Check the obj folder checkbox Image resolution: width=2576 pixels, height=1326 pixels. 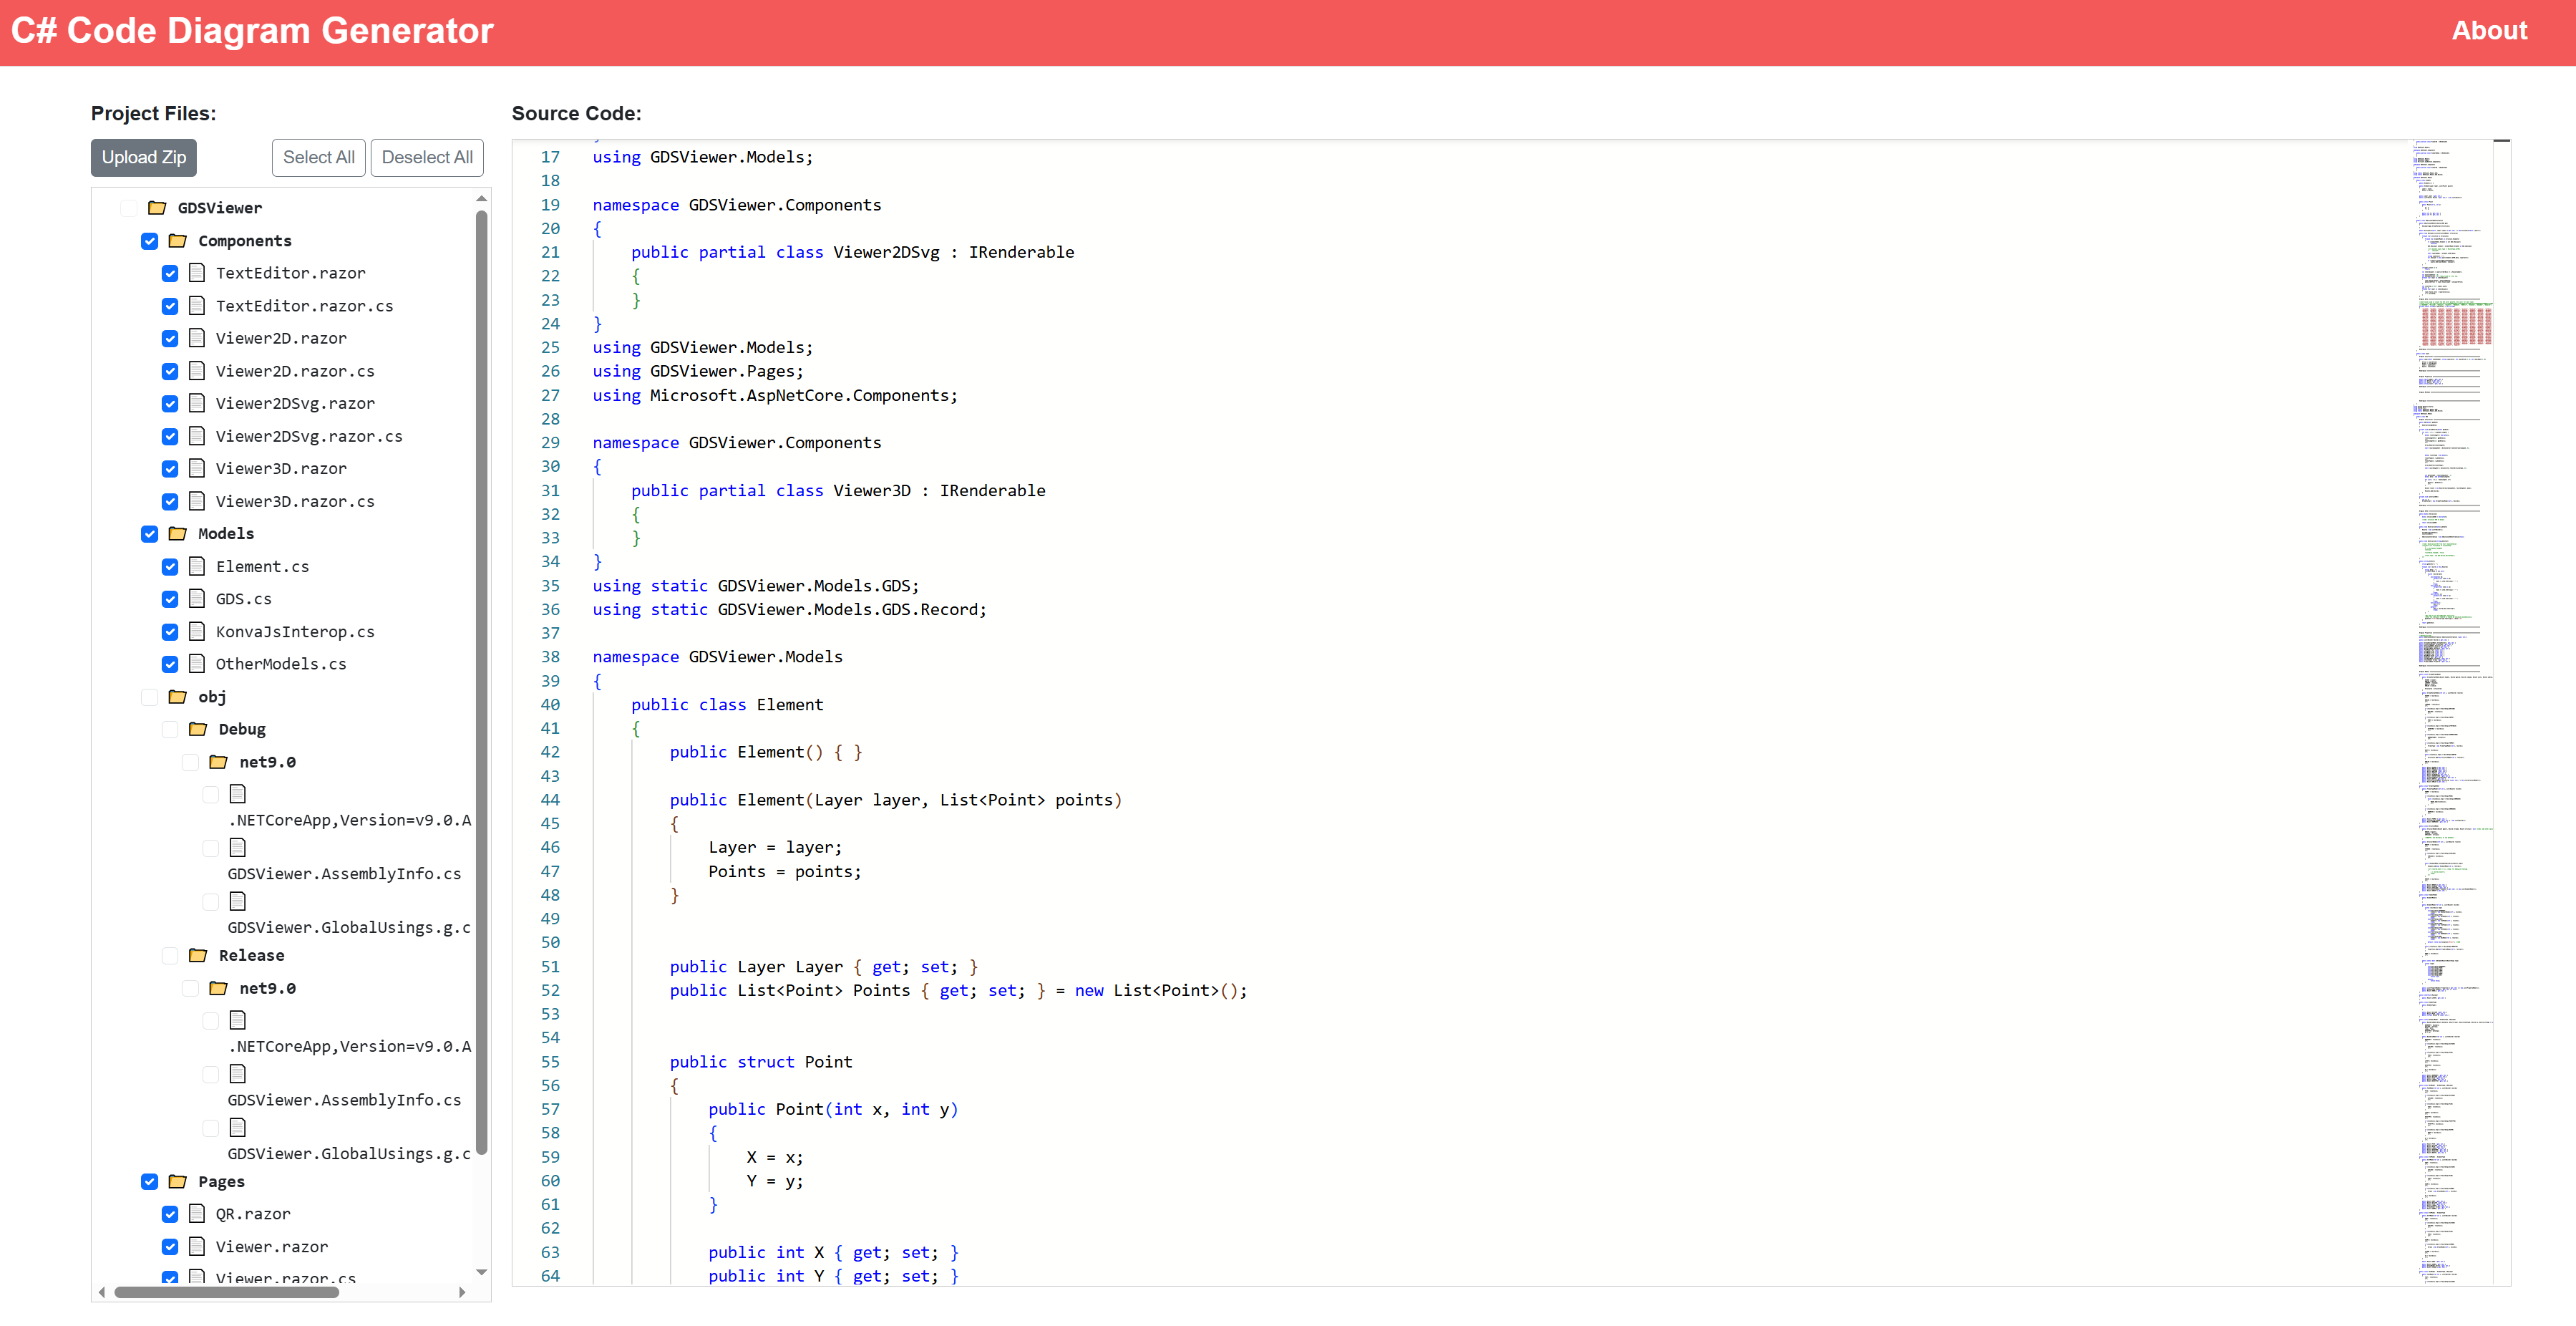pyautogui.click(x=150, y=697)
